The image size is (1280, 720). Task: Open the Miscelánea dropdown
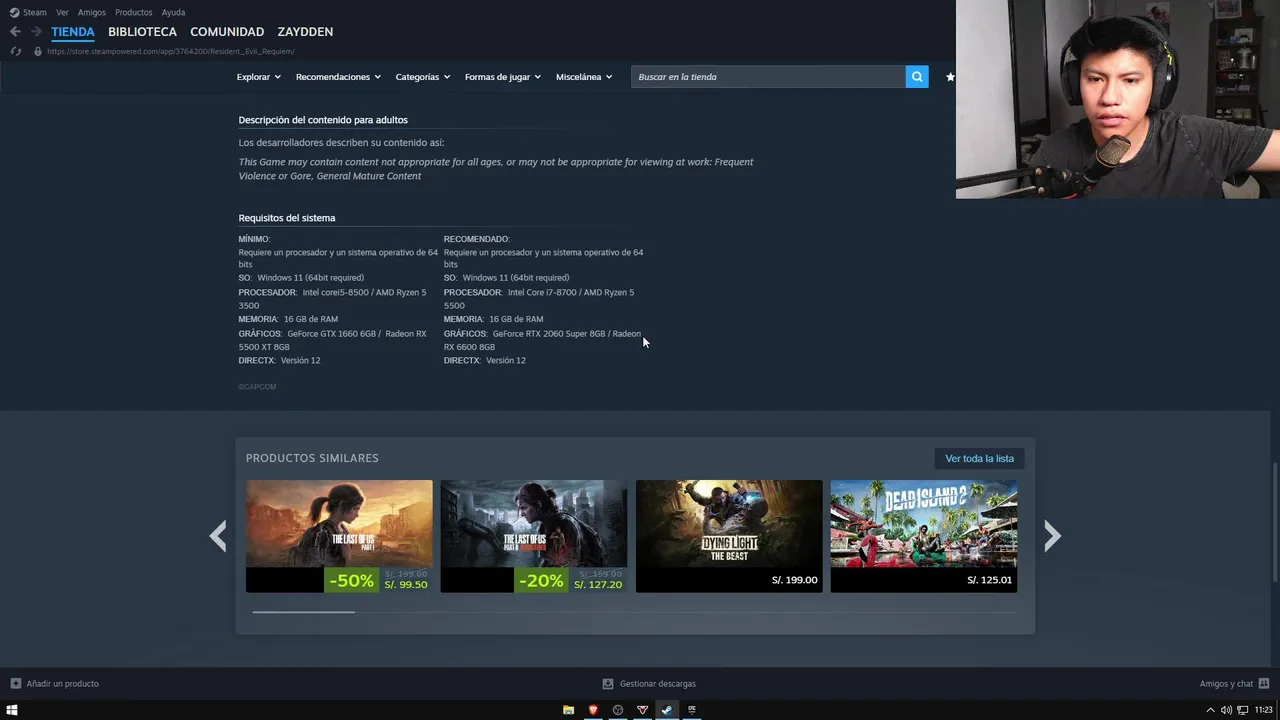584,77
